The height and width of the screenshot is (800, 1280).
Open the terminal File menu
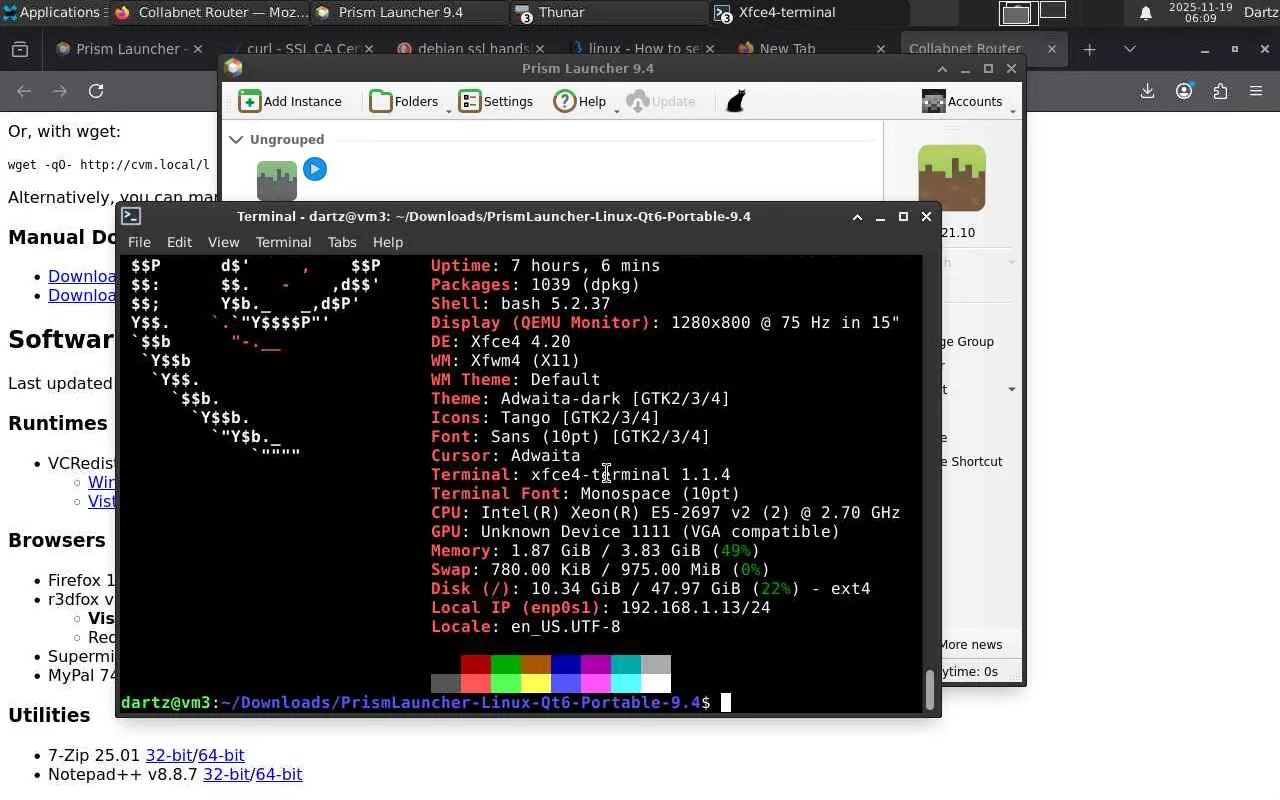[139, 242]
